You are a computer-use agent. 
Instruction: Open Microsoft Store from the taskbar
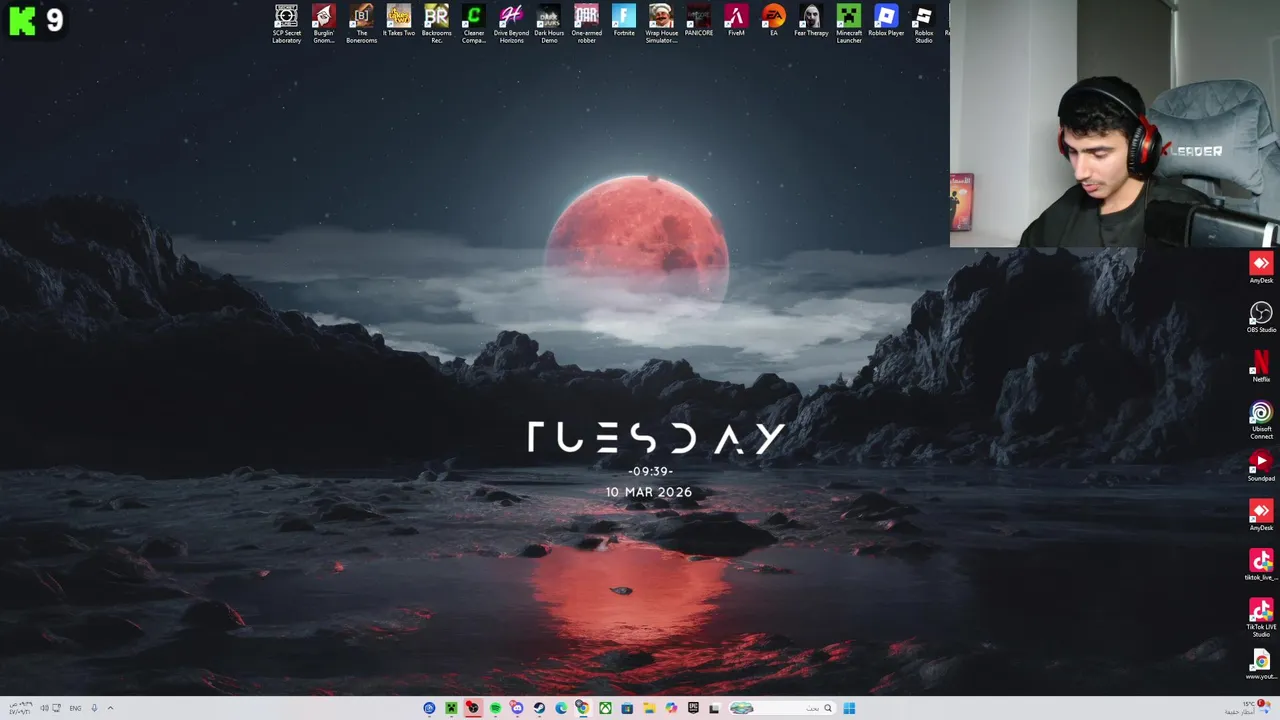click(x=627, y=708)
